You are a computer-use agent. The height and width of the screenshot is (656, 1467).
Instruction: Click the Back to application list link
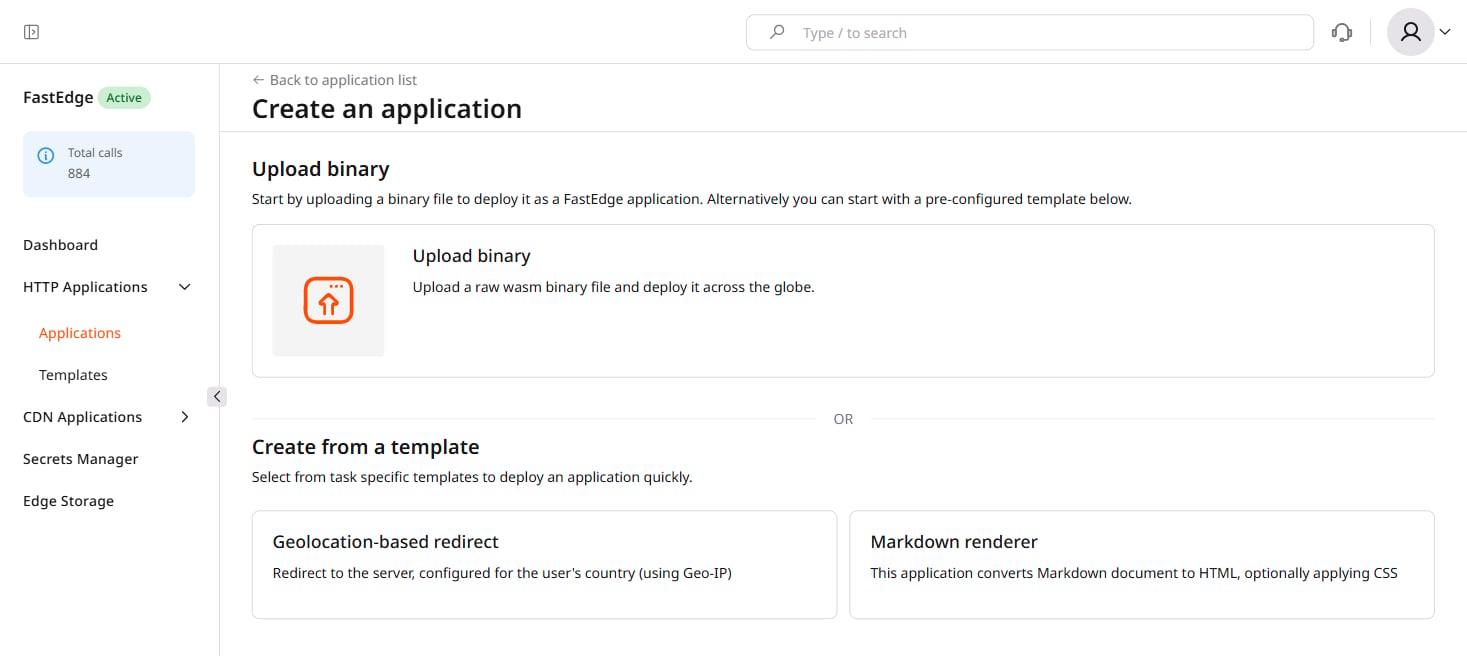(x=334, y=80)
